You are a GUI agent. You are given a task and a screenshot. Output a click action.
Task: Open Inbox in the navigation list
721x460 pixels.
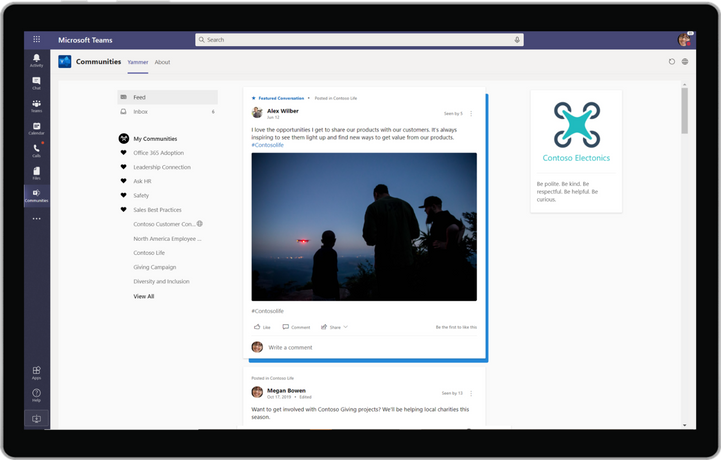point(167,112)
